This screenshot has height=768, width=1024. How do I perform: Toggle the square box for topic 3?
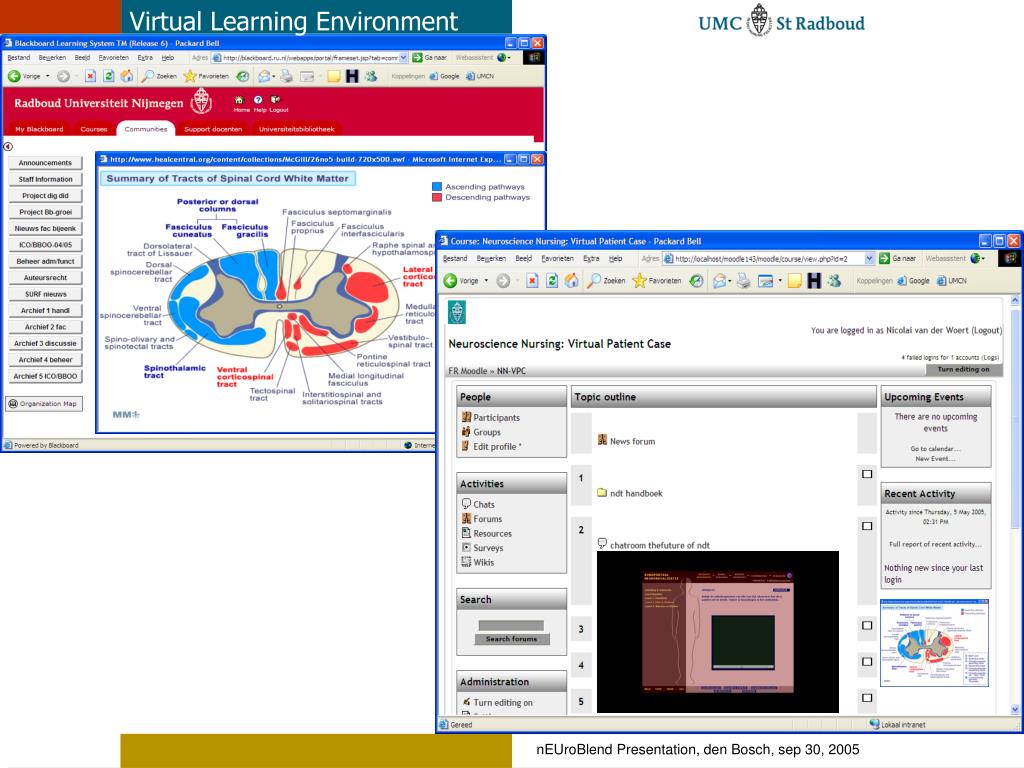[x=867, y=626]
